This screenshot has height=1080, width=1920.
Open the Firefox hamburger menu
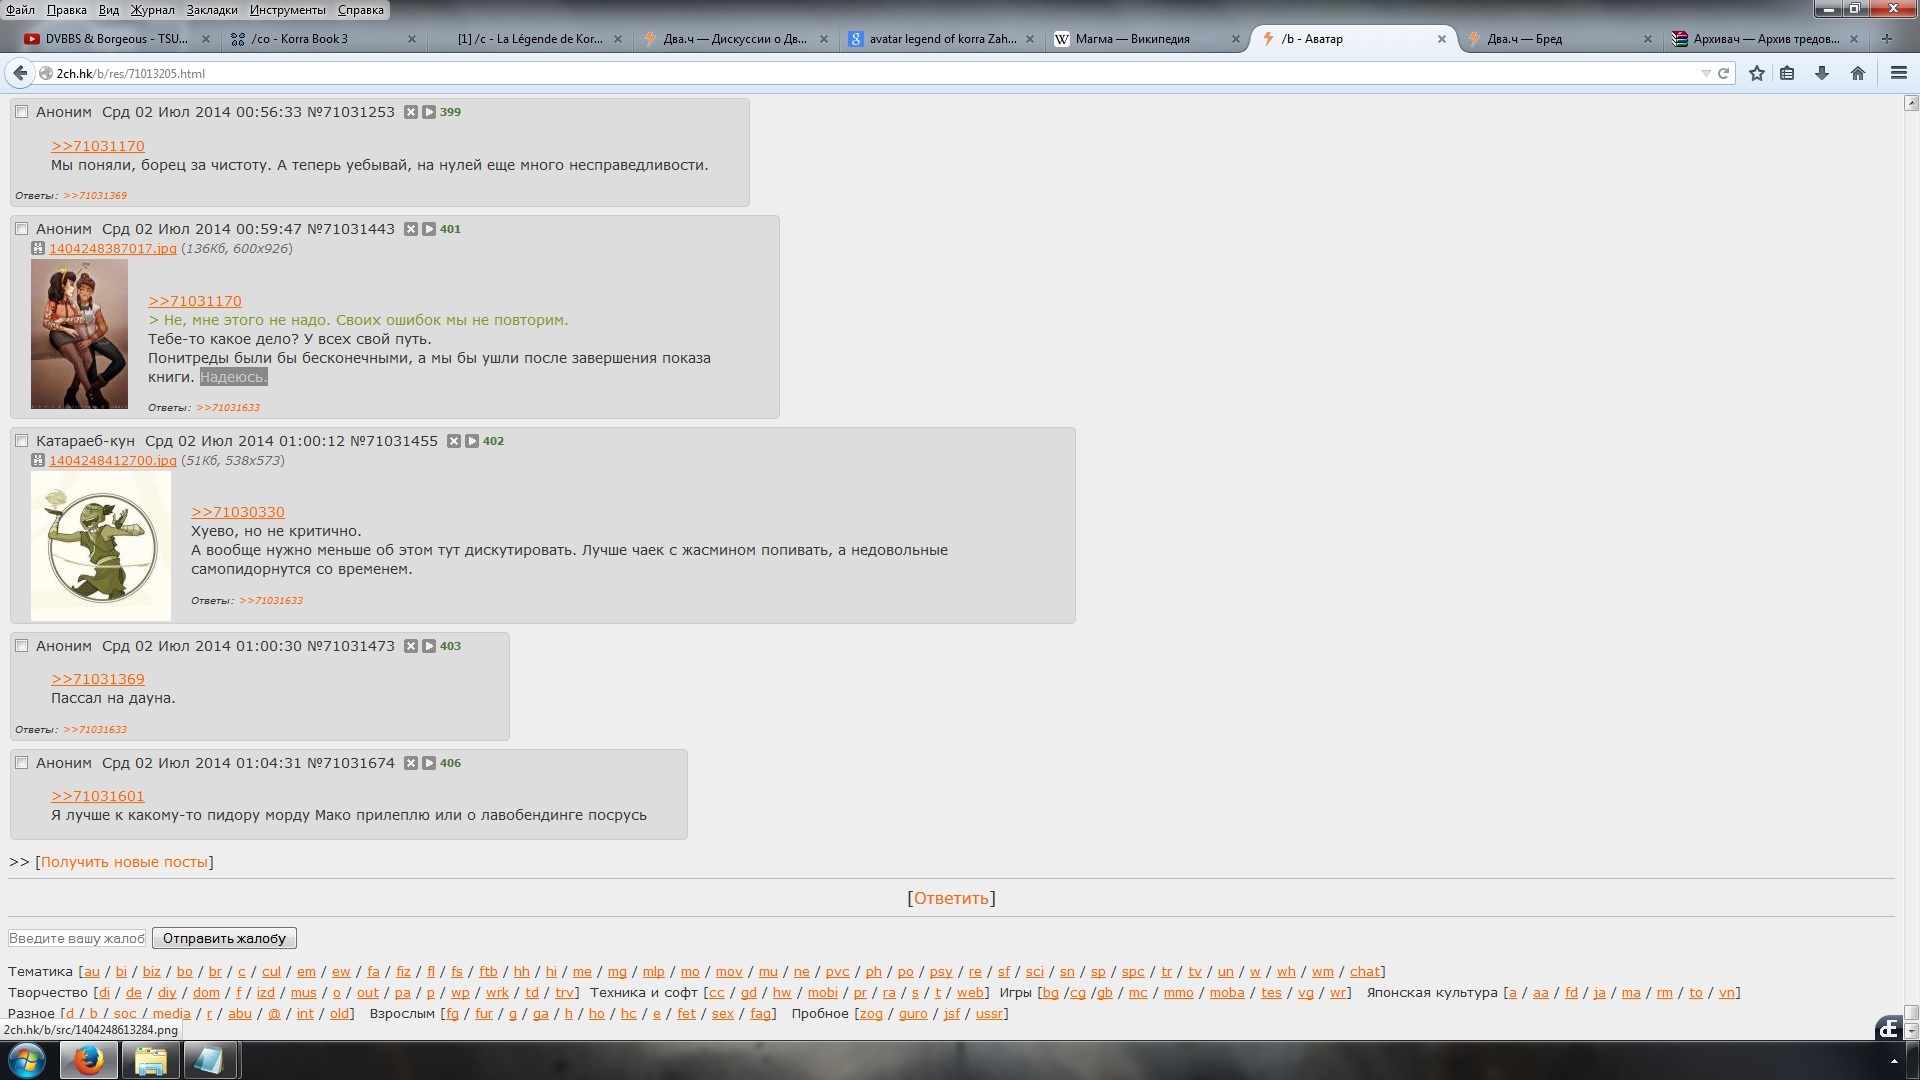(x=1898, y=73)
